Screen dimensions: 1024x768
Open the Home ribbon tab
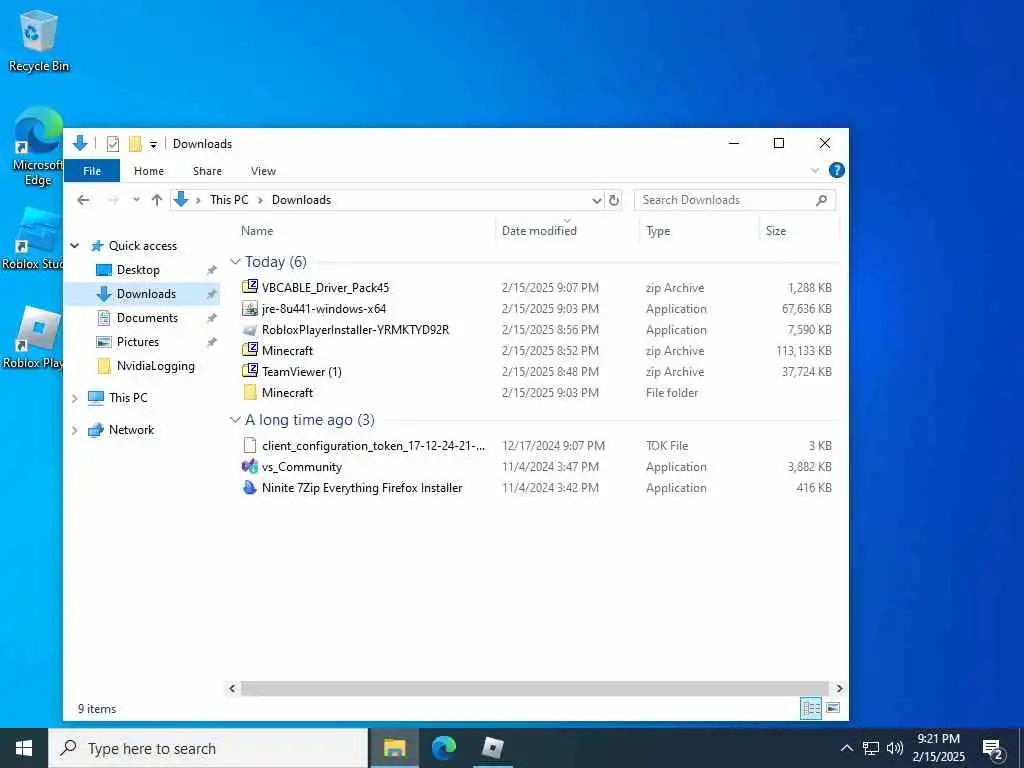(x=149, y=171)
